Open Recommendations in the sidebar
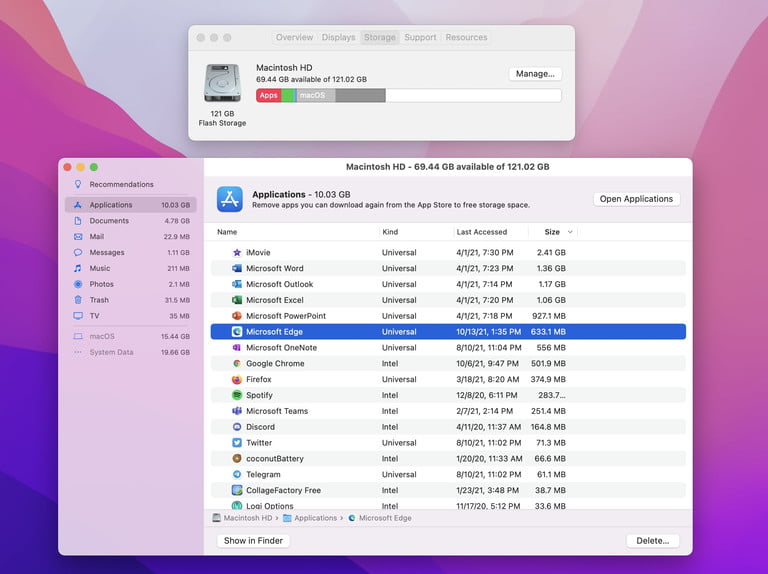Screen dimensions: 768x574 click(x=121, y=185)
